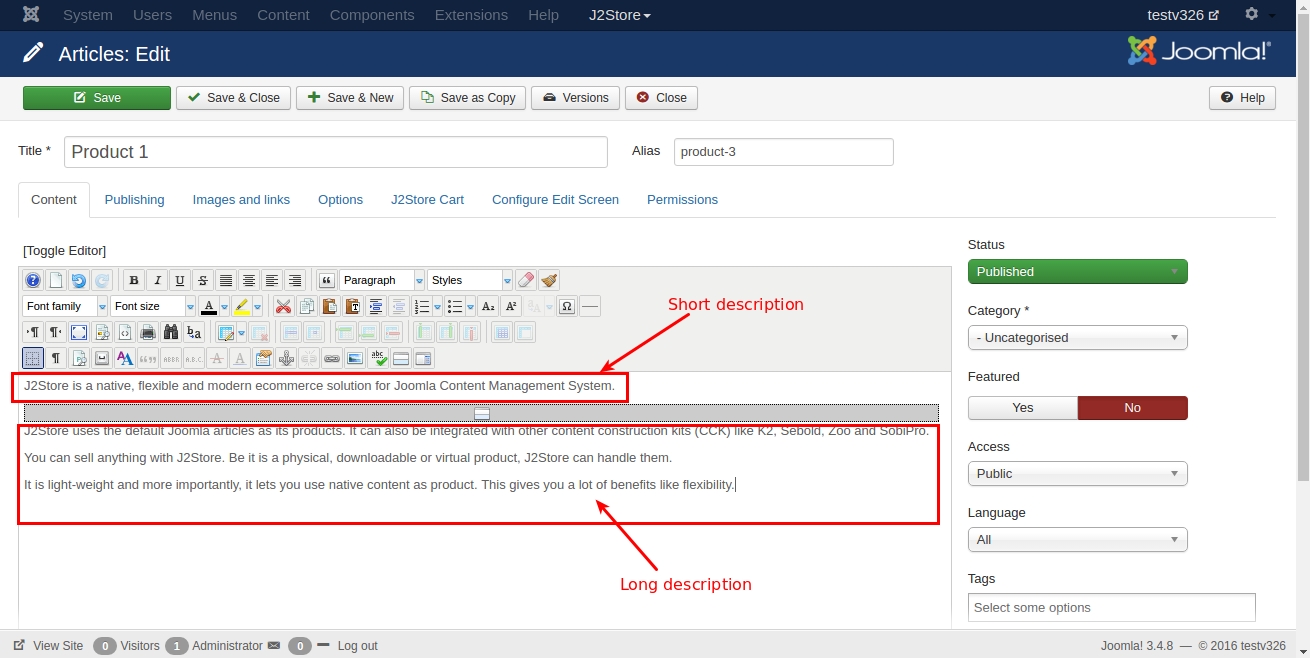This screenshot has height=658, width=1310.
Task: Click the Save & Close button
Action: pos(234,98)
